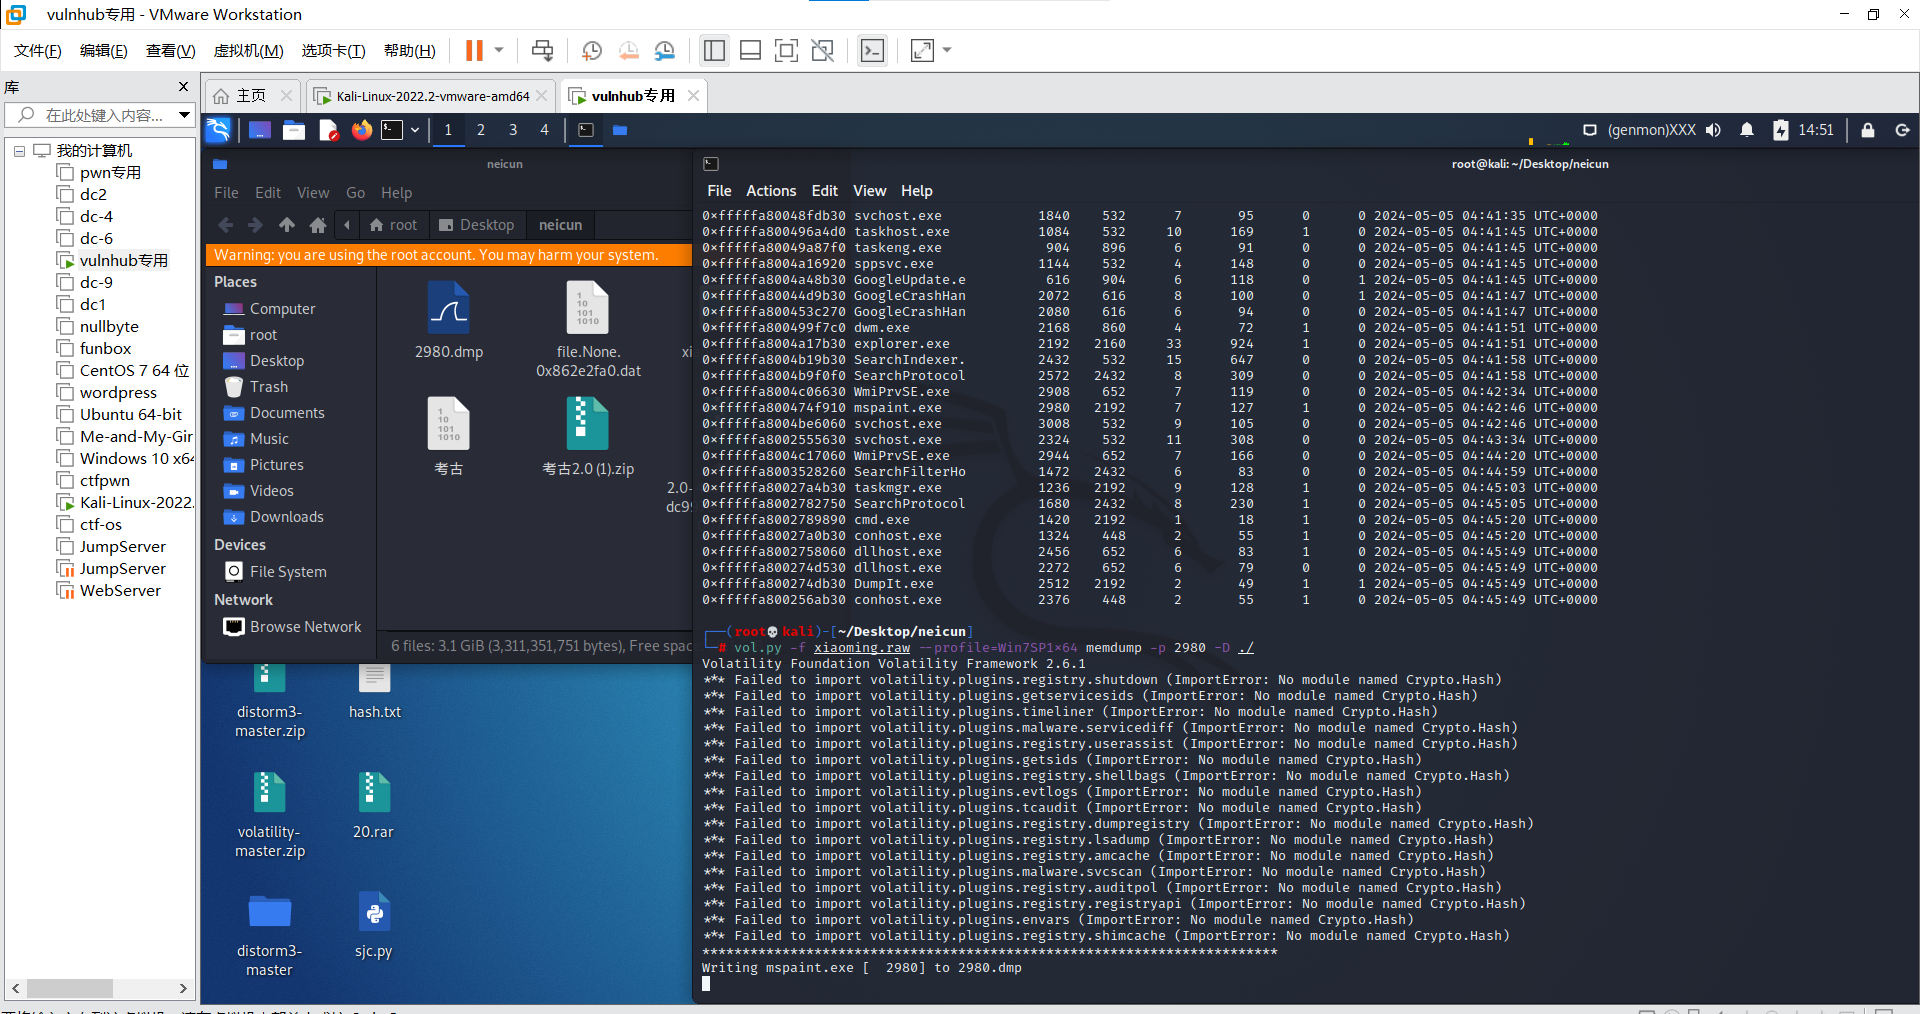Open the notifications bell in Kali panel
The image size is (1920, 1014).
(1747, 130)
